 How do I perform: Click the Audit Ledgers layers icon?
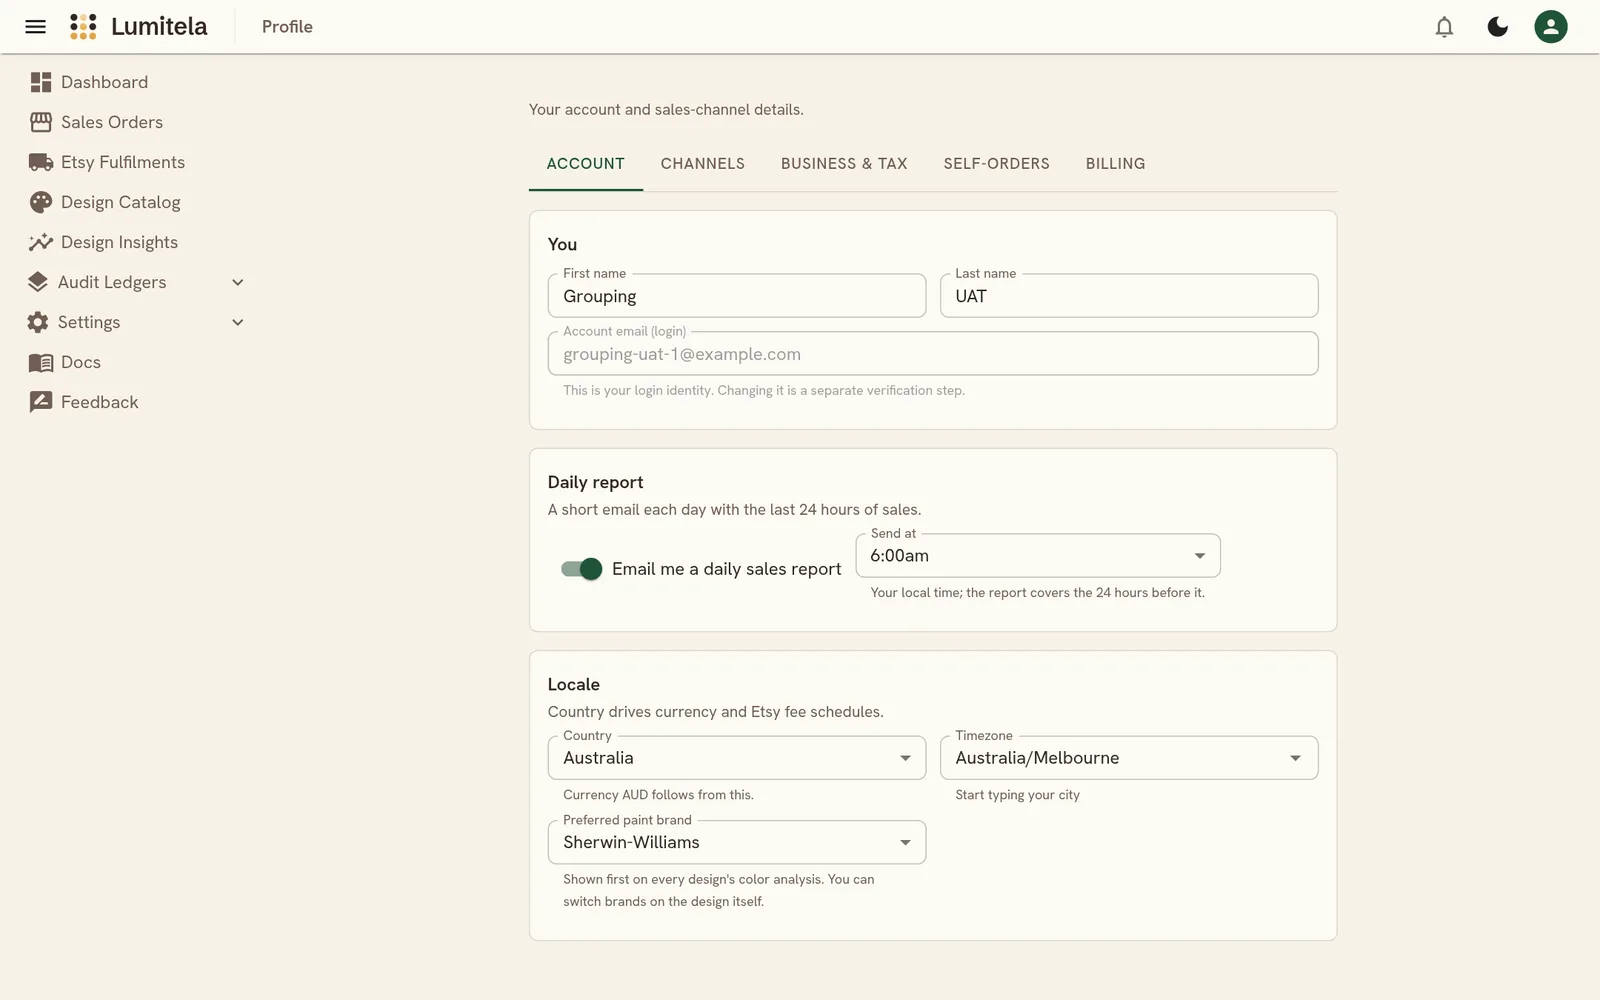(x=38, y=282)
